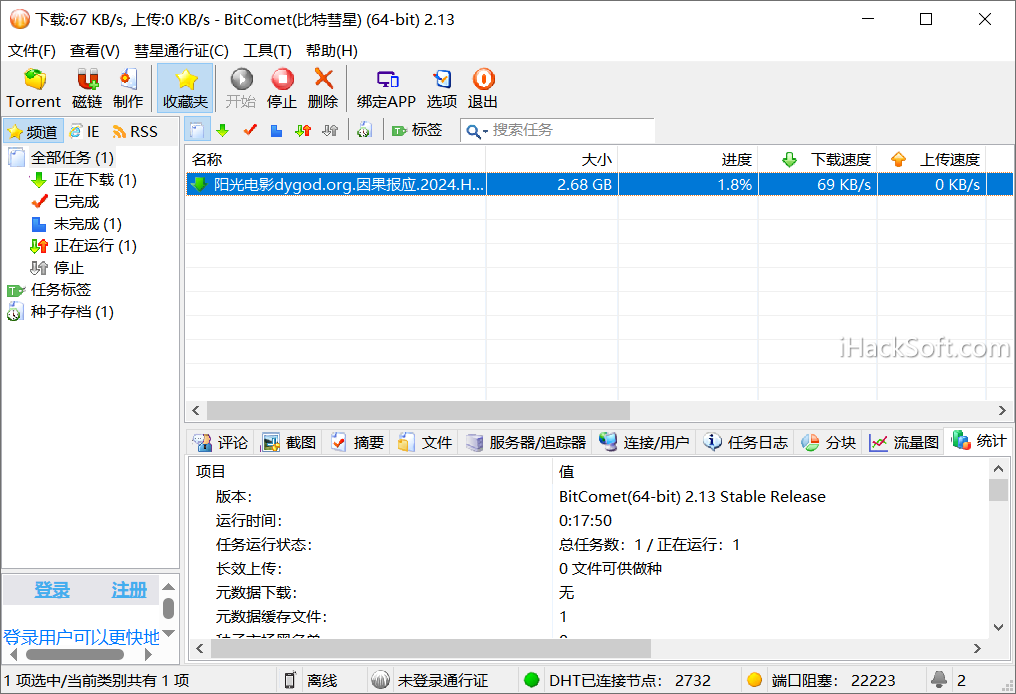The height and width of the screenshot is (694, 1016).
Task: Click the 开始 start button
Action: 241,88
